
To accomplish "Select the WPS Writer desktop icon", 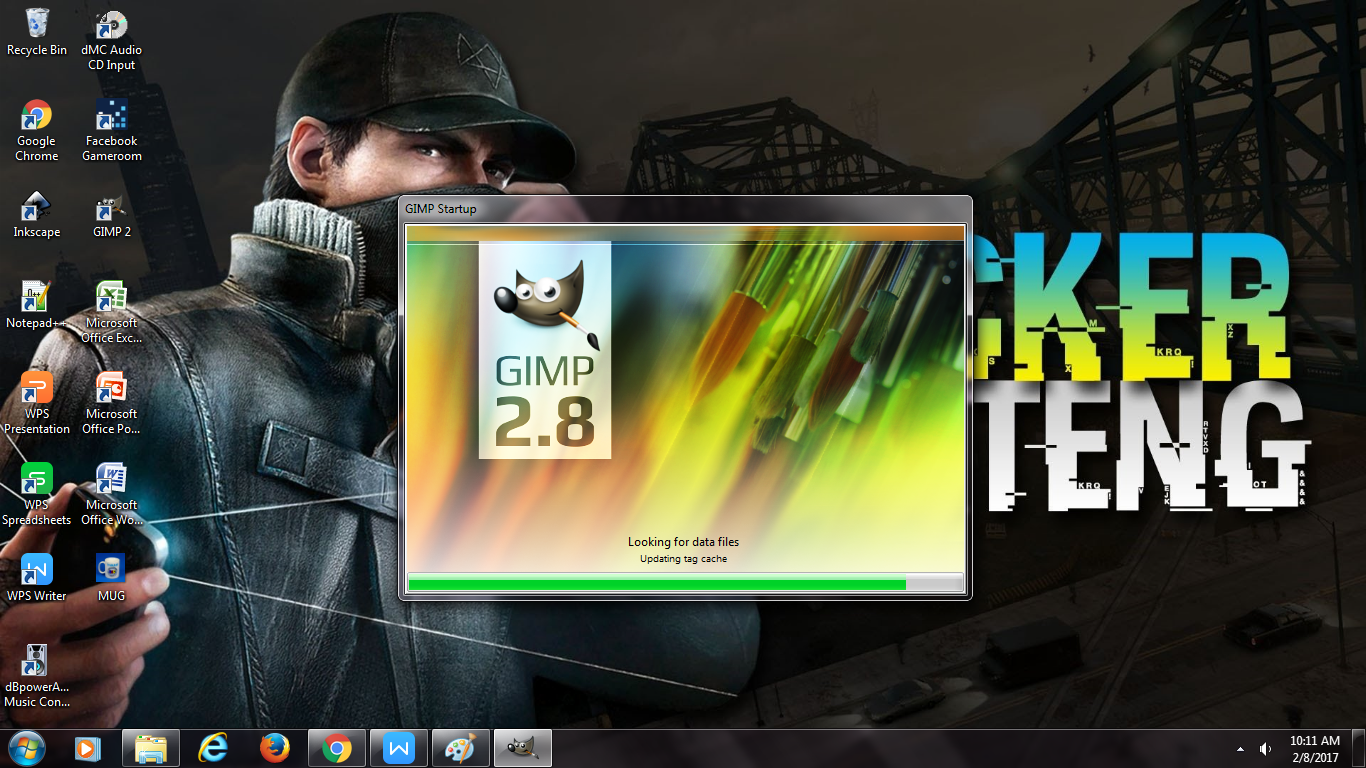I will coord(37,578).
